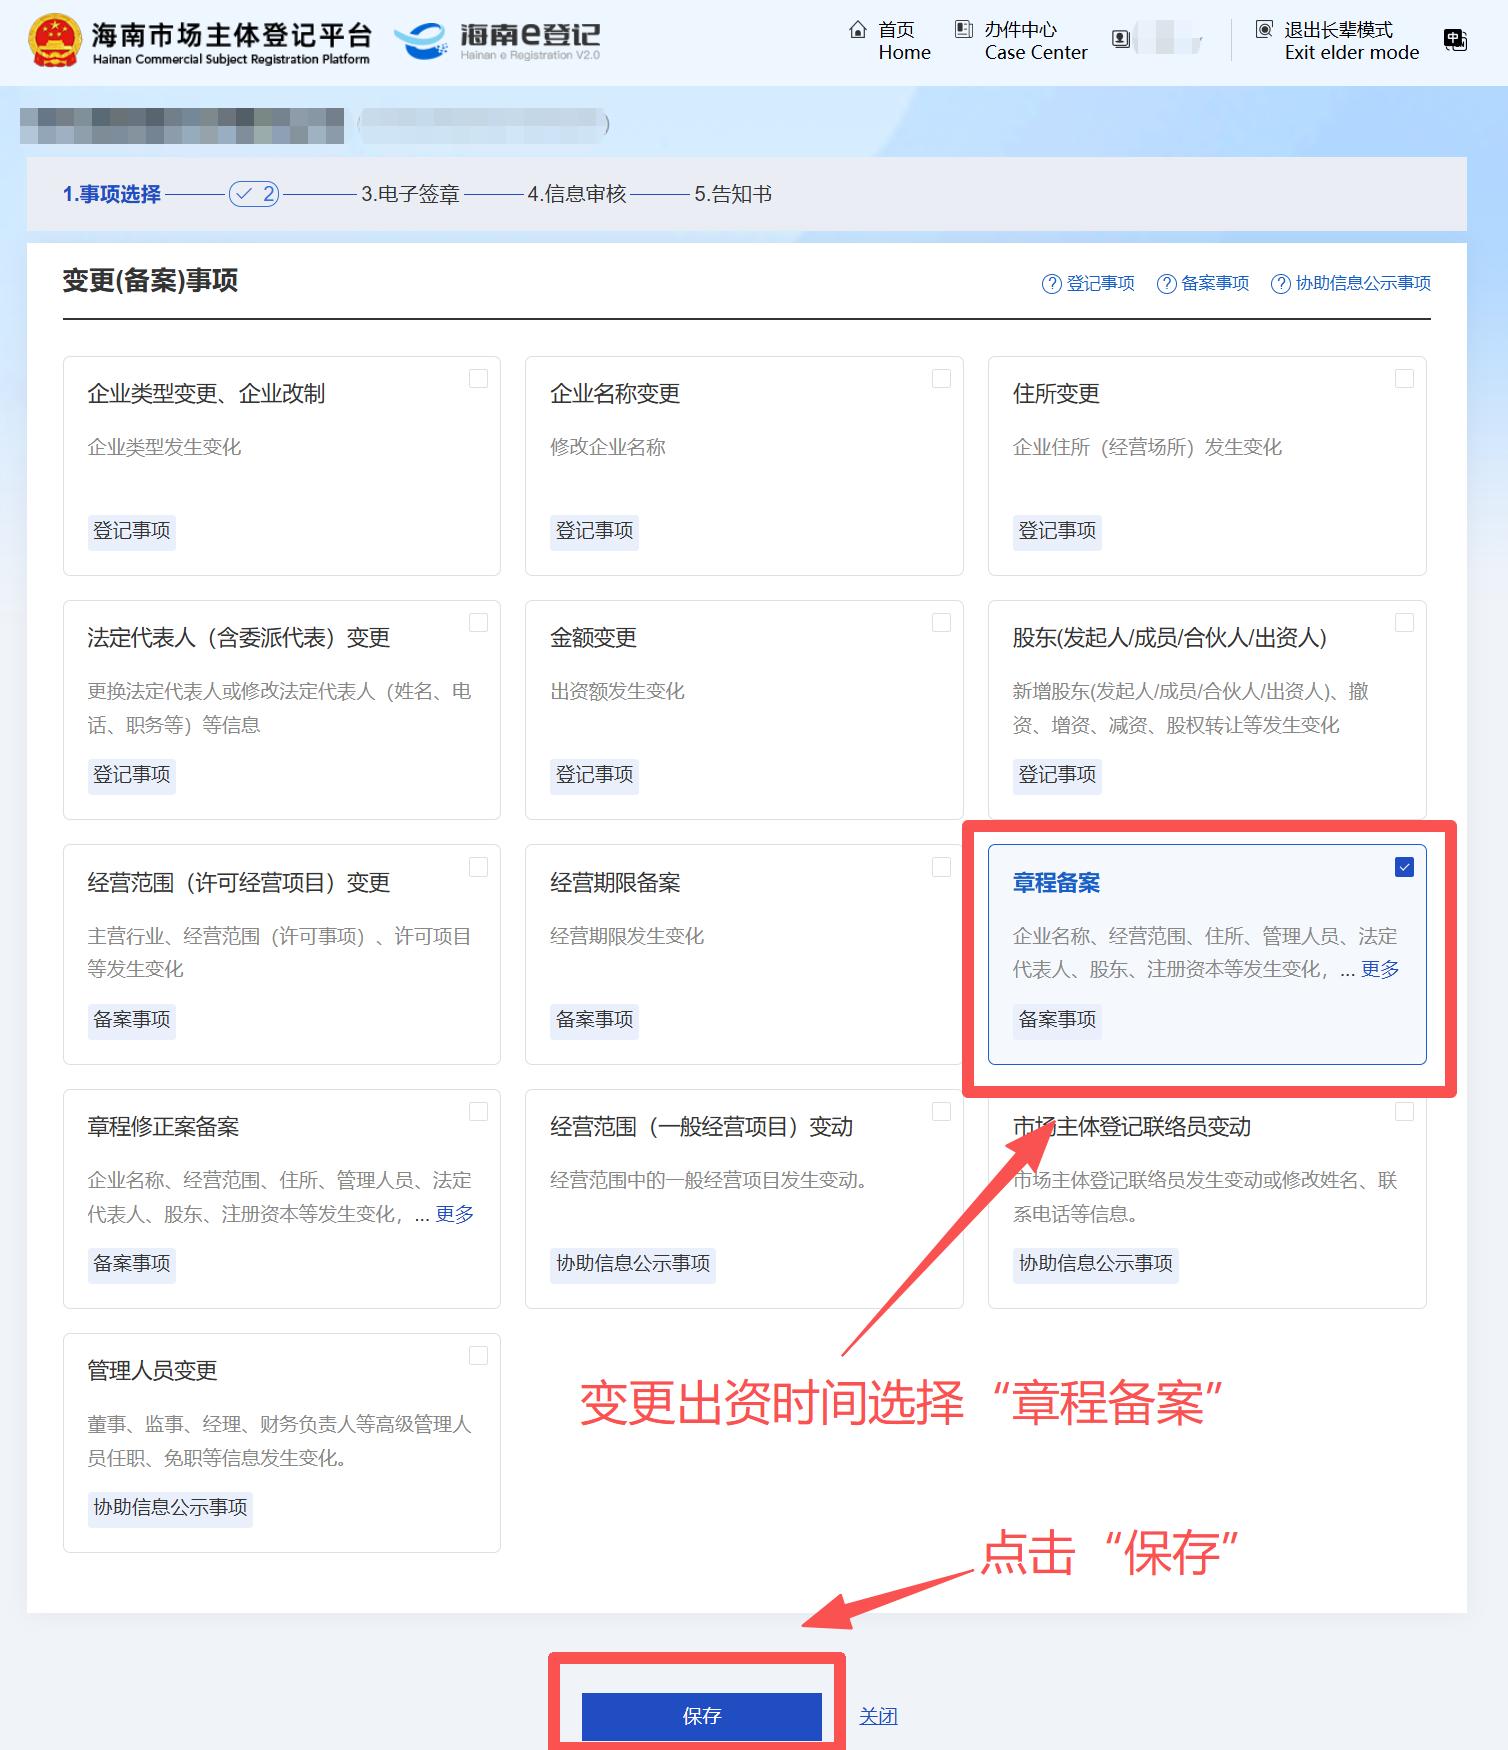Click help icon beside 协助信息公示事项
Image resolution: width=1508 pixels, height=1750 pixels.
(1280, 284)
